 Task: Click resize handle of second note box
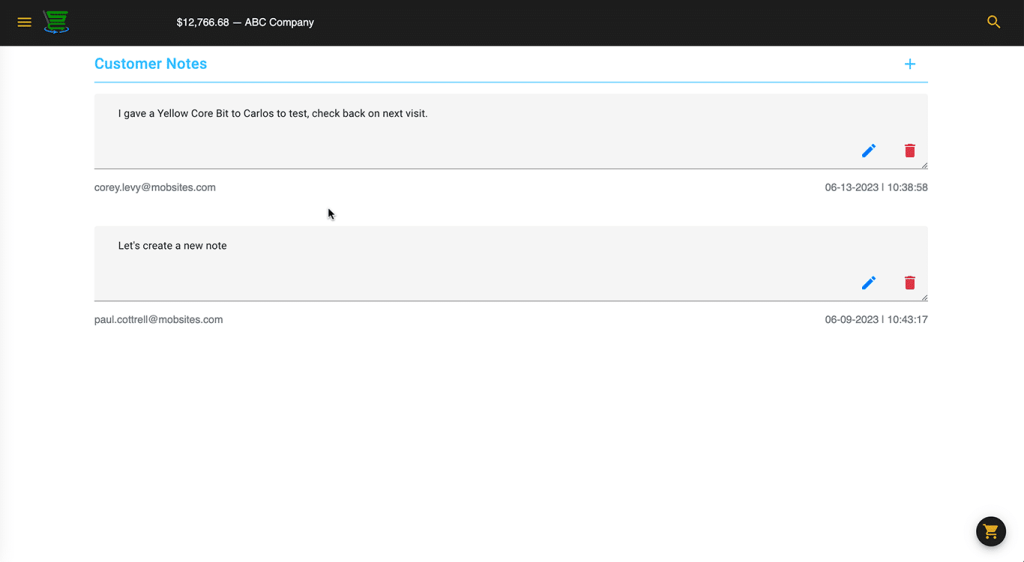point(923,297)
